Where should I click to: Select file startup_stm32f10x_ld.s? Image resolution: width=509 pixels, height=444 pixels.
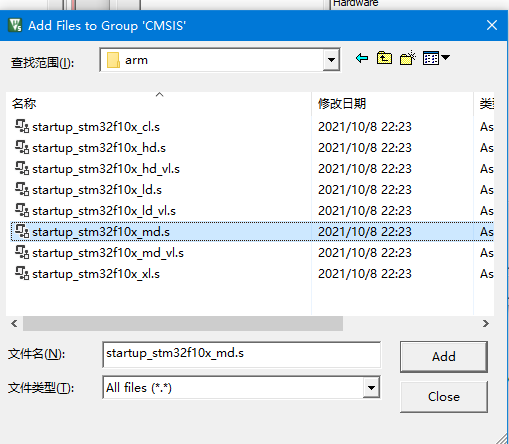coord(97,190)
